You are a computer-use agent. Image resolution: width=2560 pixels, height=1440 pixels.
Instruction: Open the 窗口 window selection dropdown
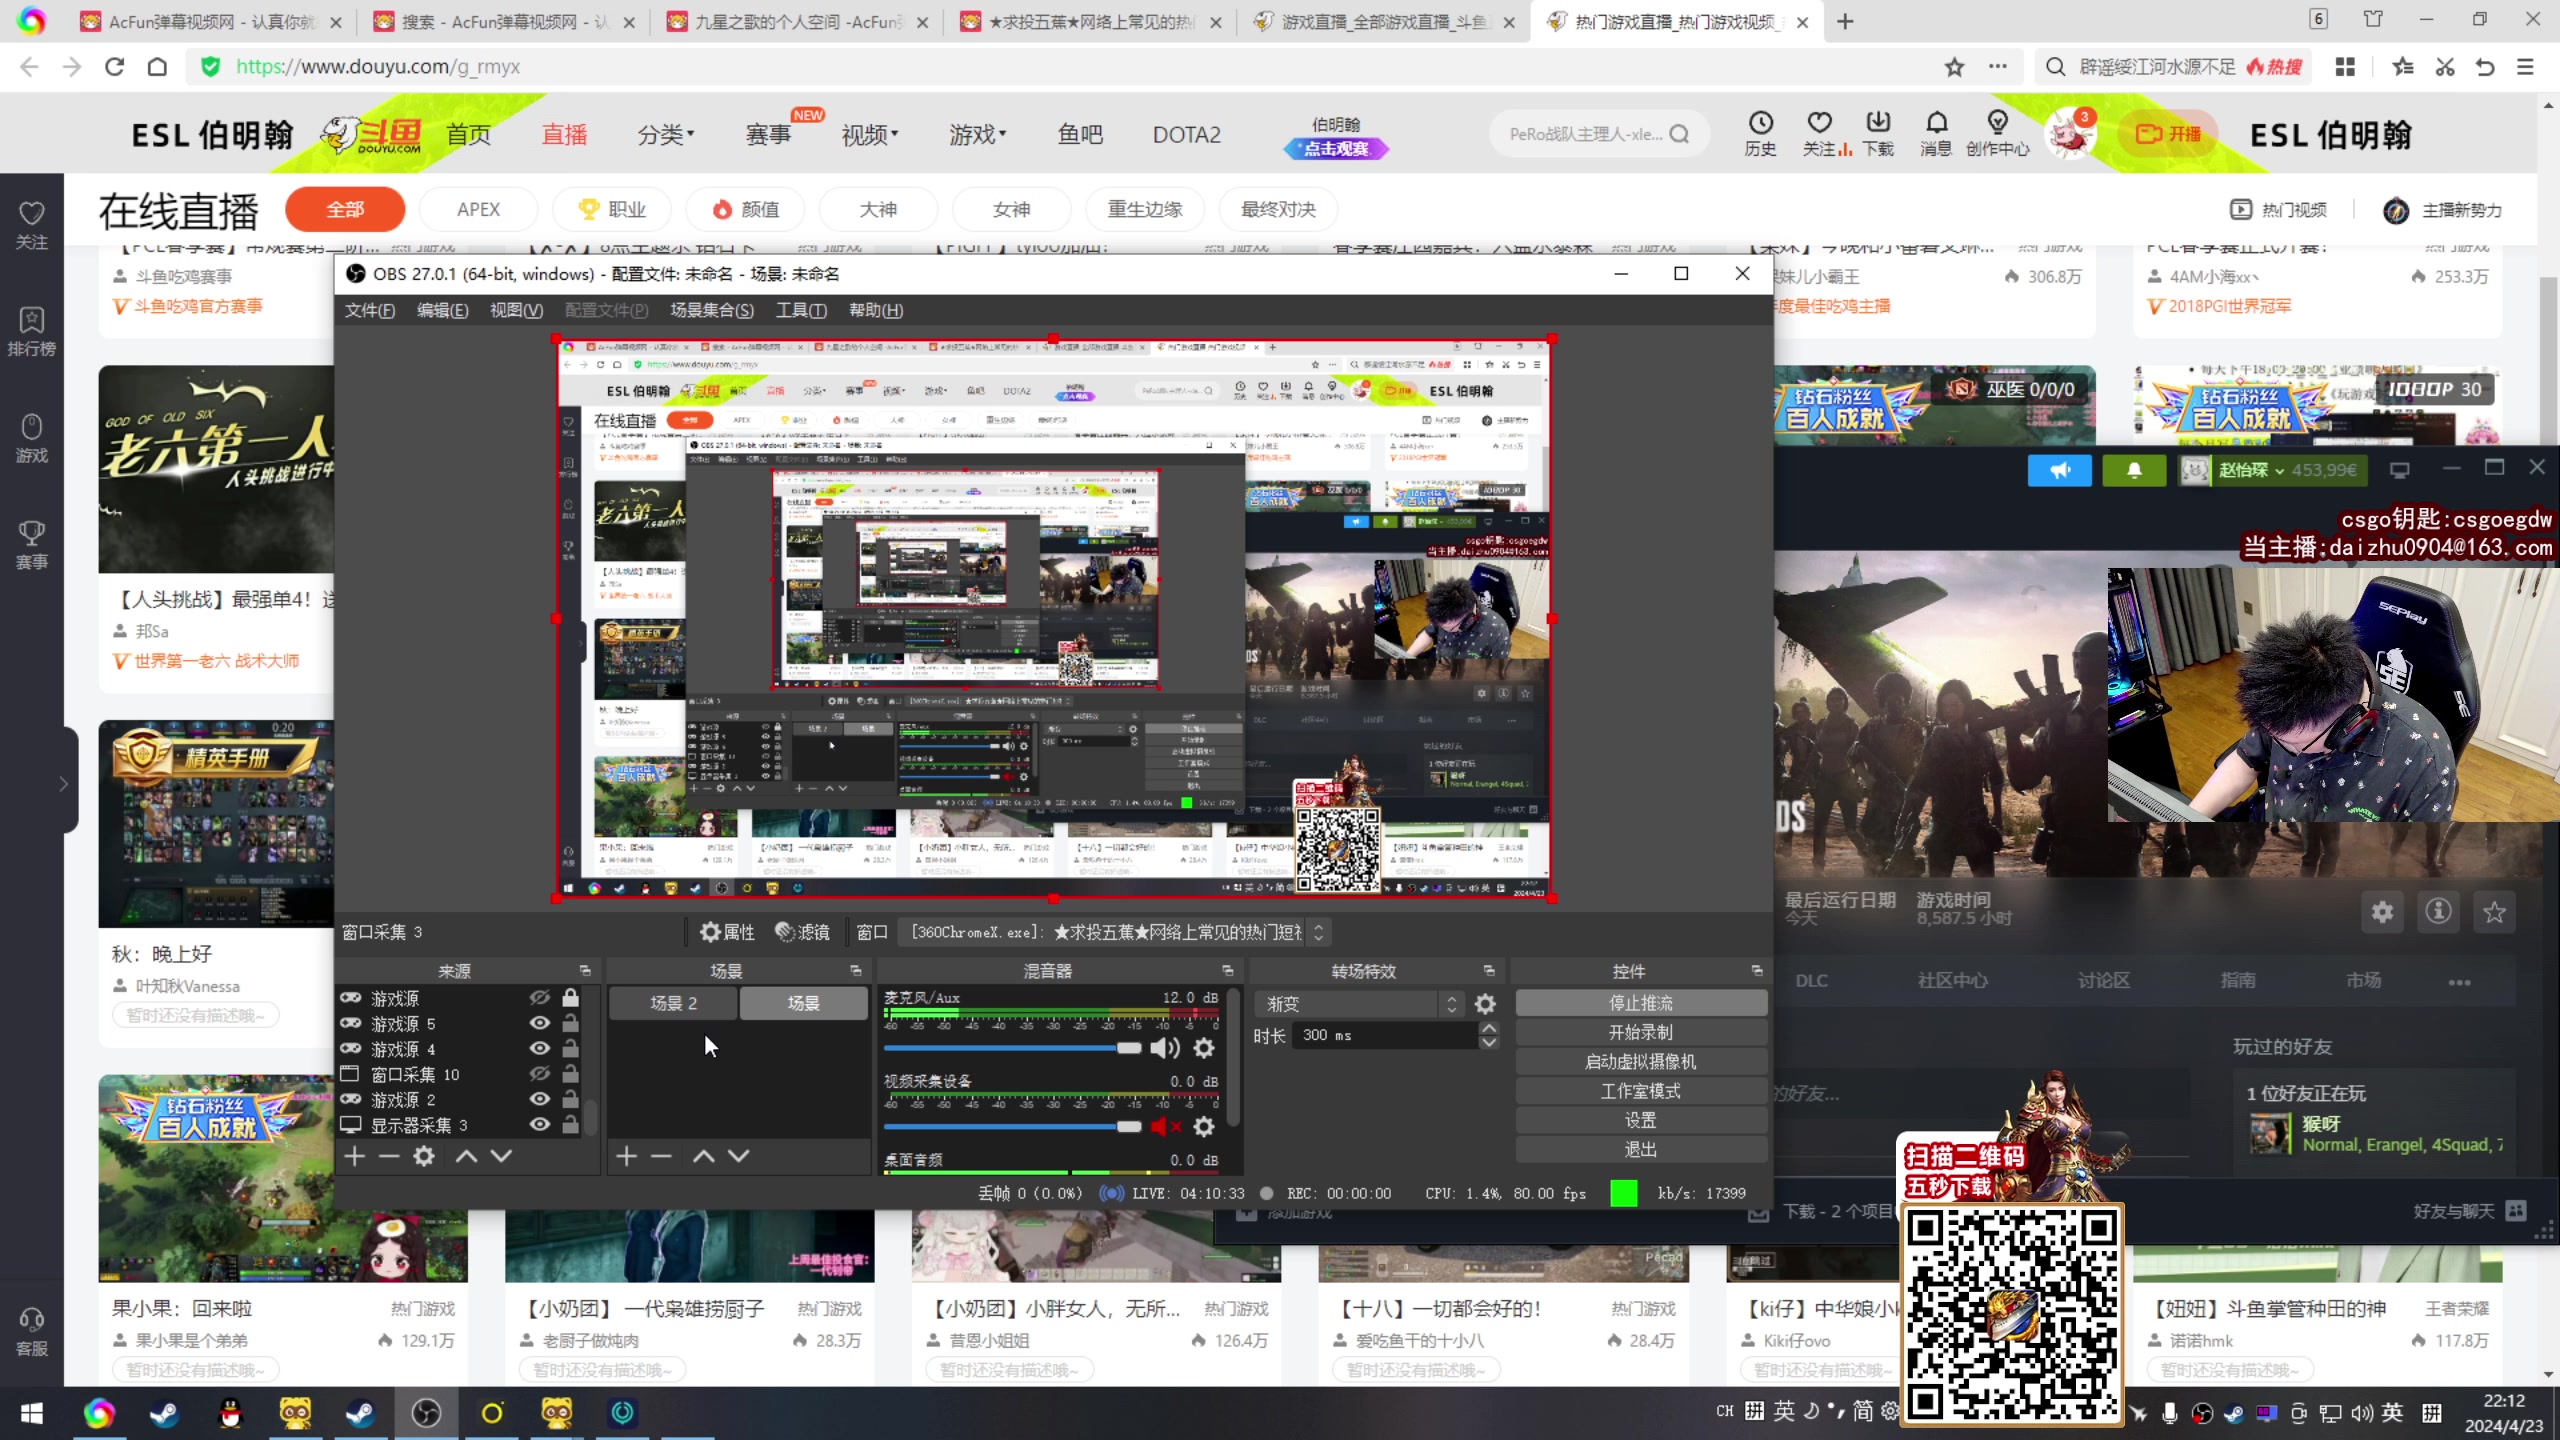click(1114, 932)
